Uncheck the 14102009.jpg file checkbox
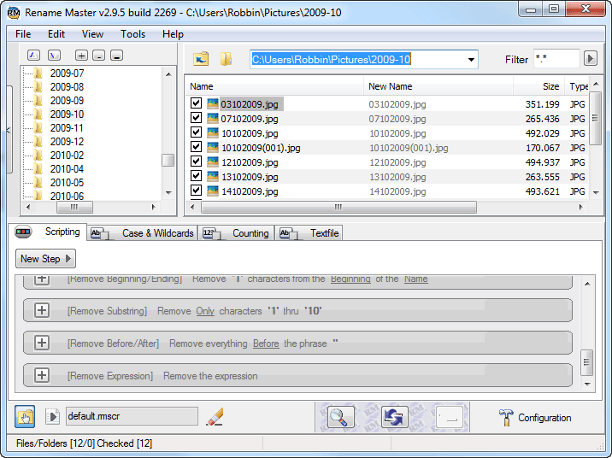The image size is (612, 458). pyautogui.click(x=196, y=190)
